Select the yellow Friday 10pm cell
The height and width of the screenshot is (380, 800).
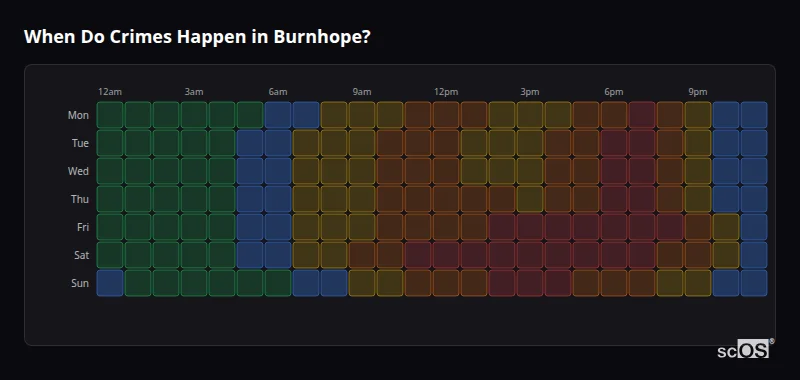click(726, 227)
